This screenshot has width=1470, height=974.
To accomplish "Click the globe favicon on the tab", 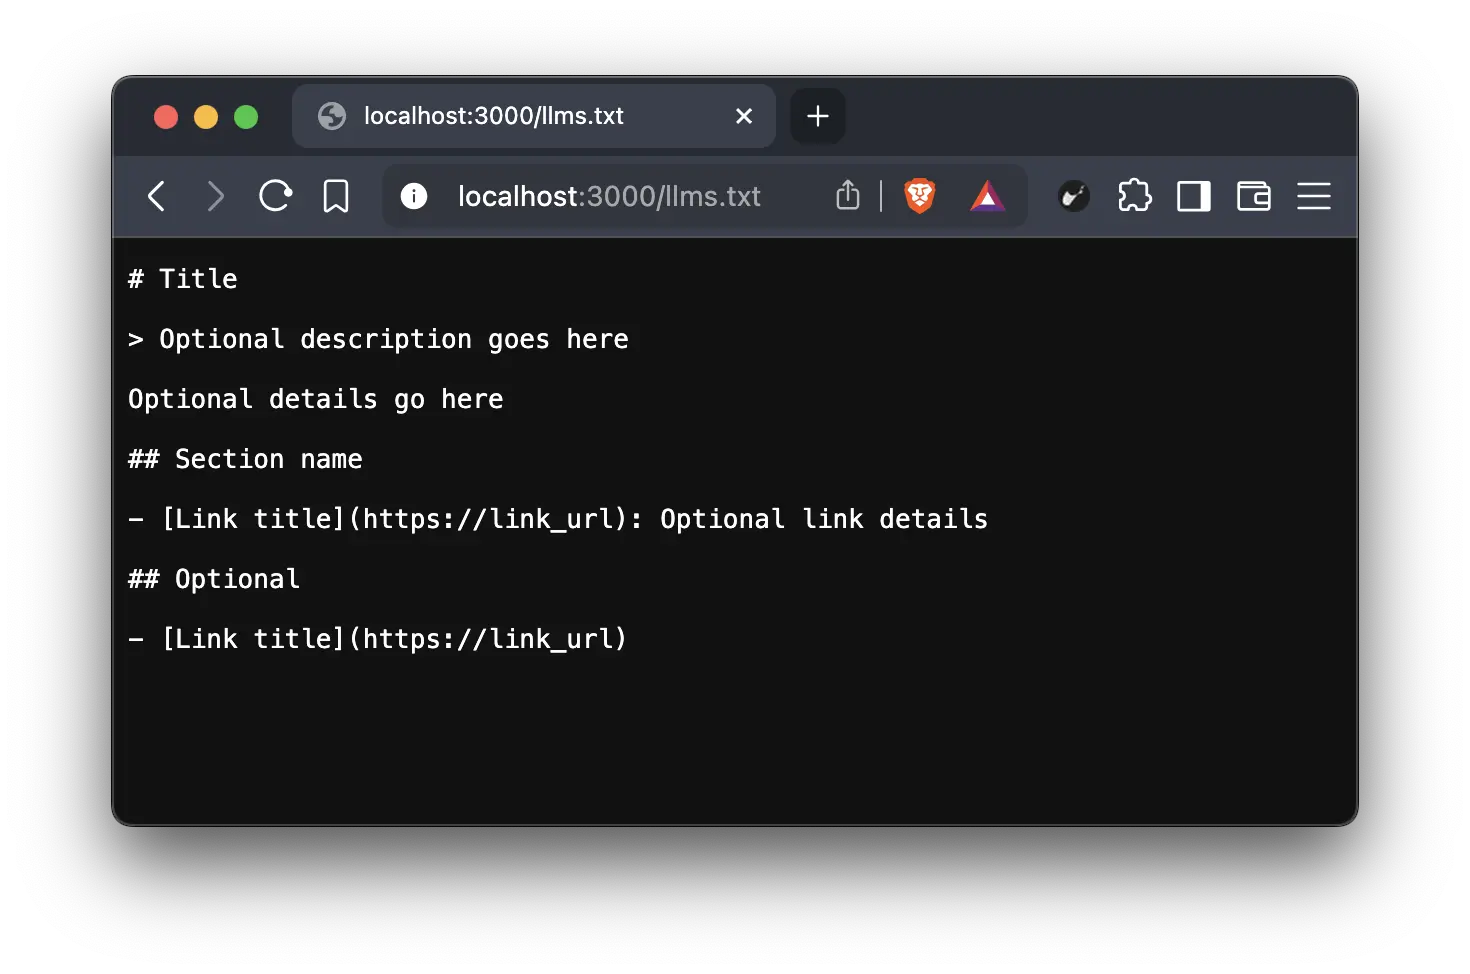I will [x=332, y=116].
